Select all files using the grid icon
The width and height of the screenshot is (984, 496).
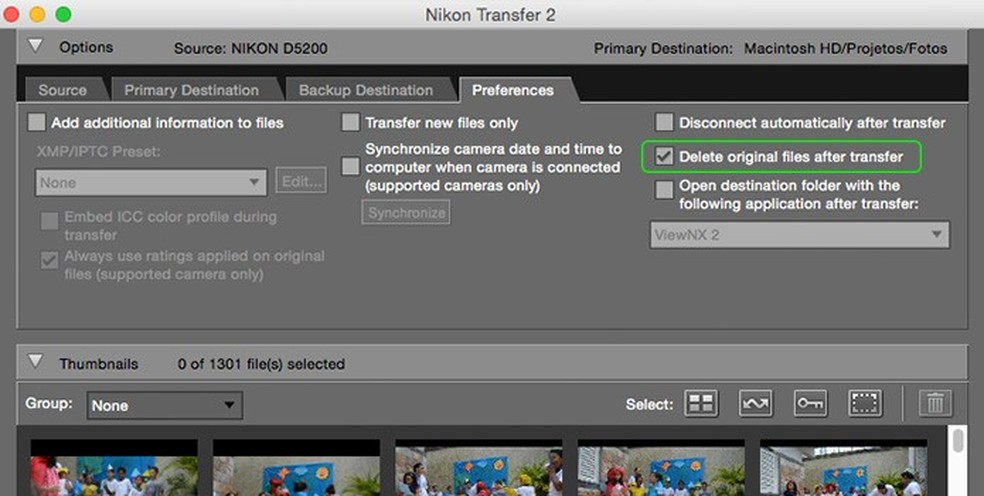pos(701,403)
